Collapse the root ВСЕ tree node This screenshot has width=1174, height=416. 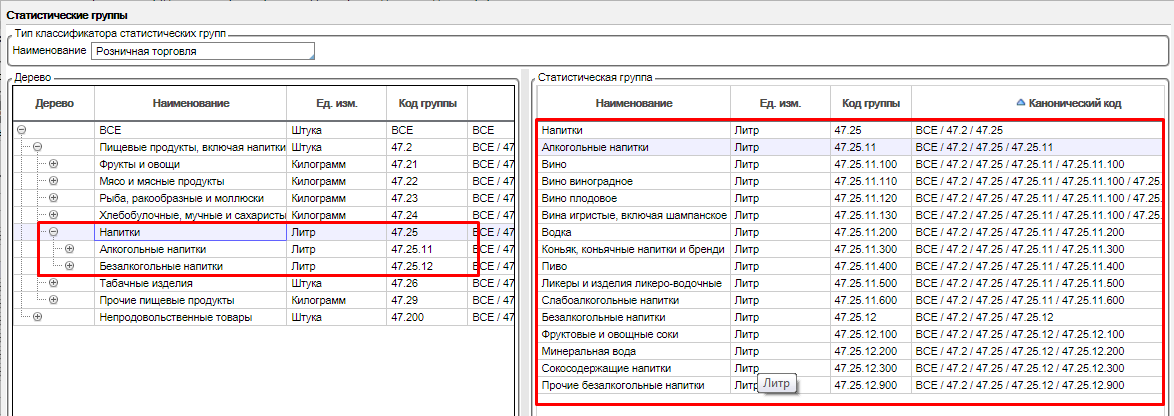coord(21,130)
